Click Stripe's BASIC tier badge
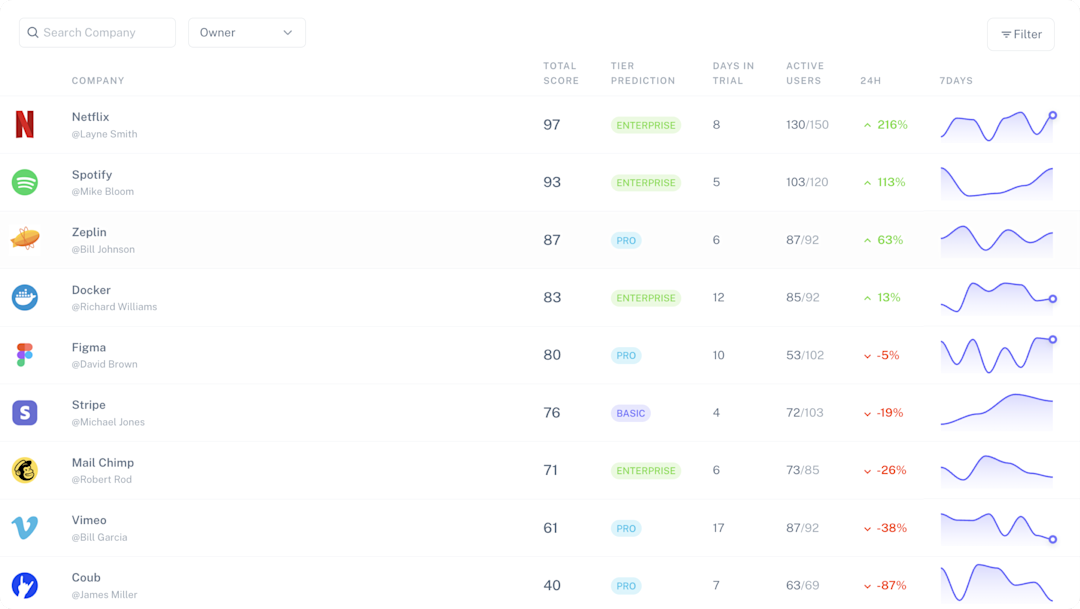 630,413
